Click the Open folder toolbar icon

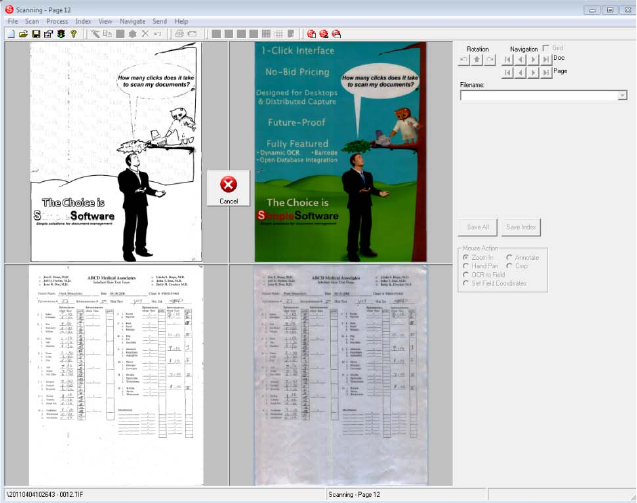click(24, 34)
